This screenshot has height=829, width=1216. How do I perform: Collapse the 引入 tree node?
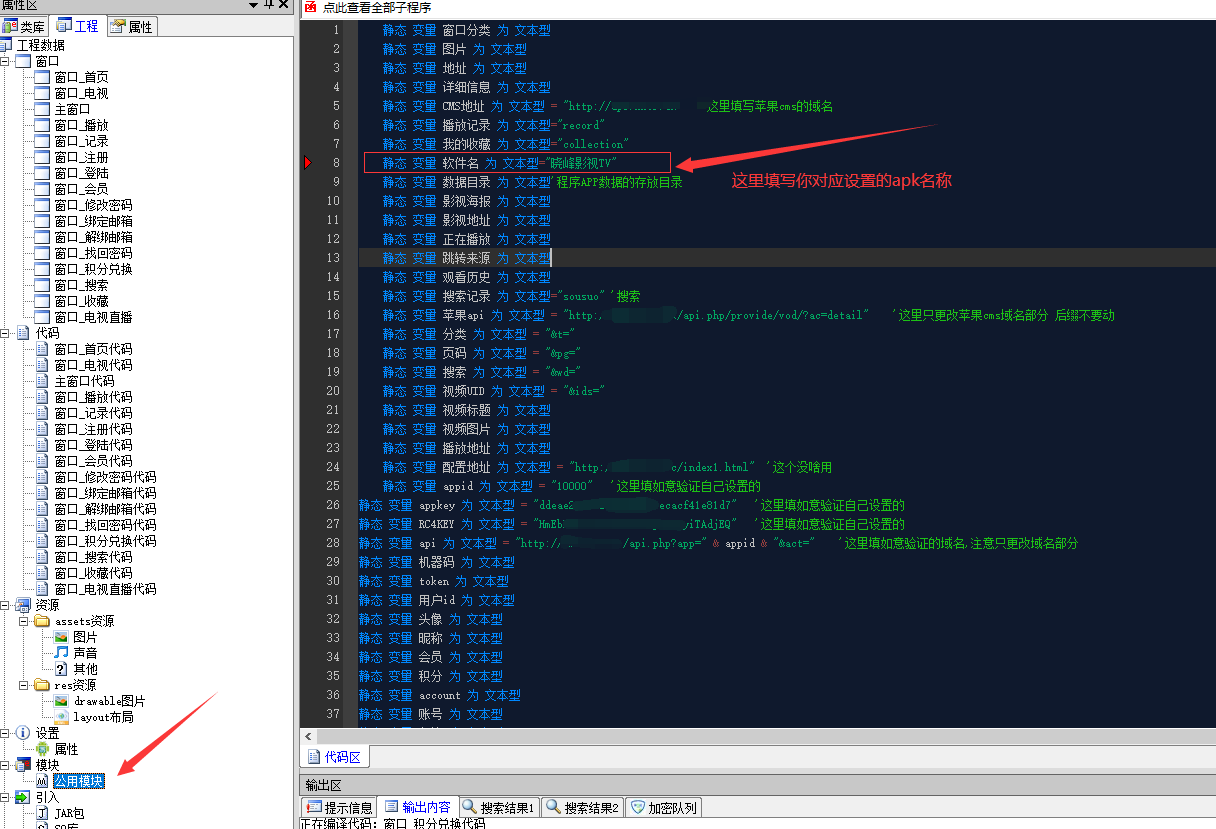(5, 797)
